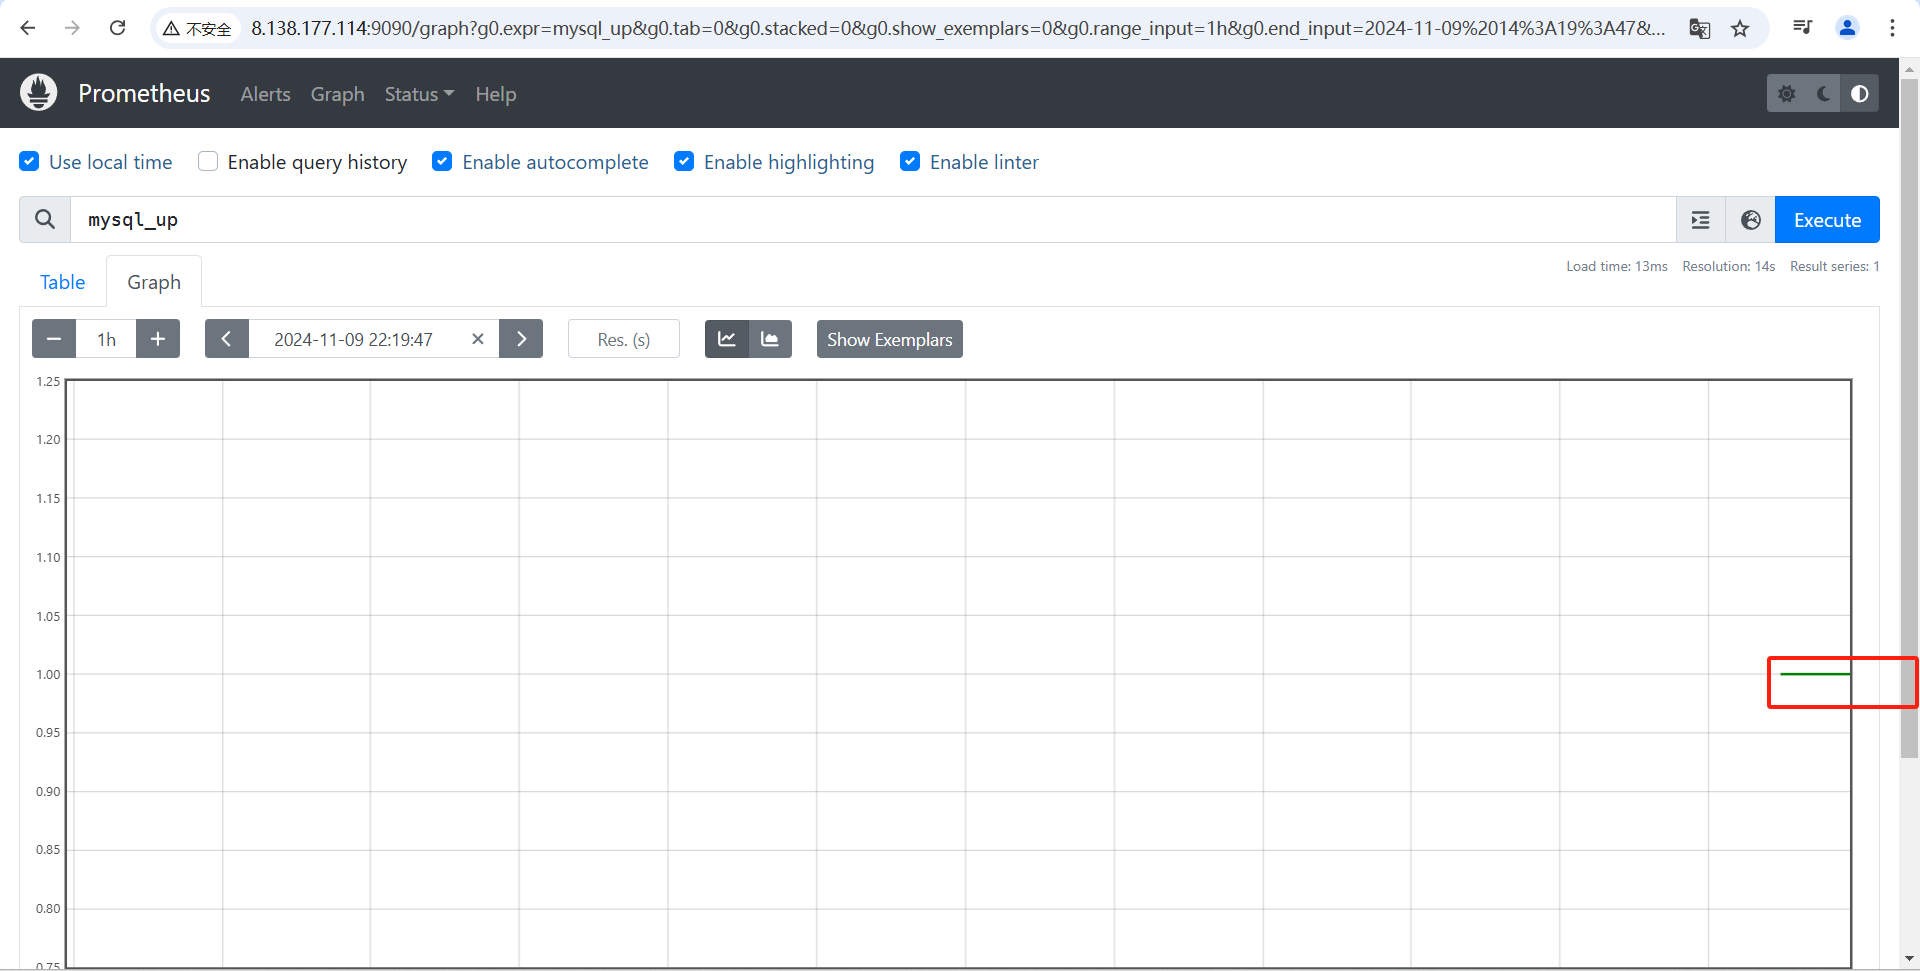The width and height of the screenshot is (1920, 971).
Task: Click the Show Exemplars button
Action: point(890,339)
